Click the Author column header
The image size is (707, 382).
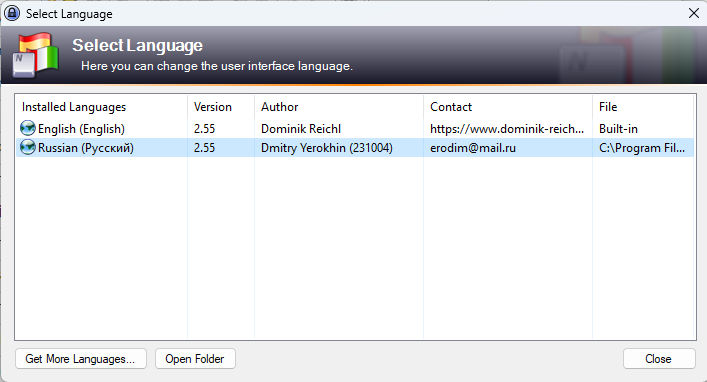[339, 107]
